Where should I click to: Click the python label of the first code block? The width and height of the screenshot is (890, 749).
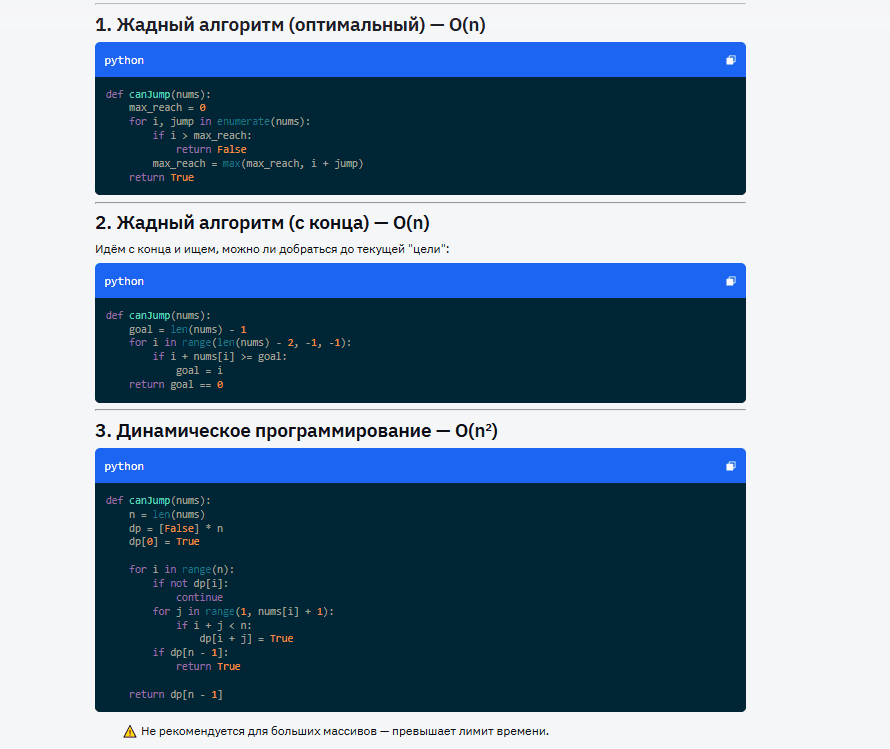[x=124, y=60]
